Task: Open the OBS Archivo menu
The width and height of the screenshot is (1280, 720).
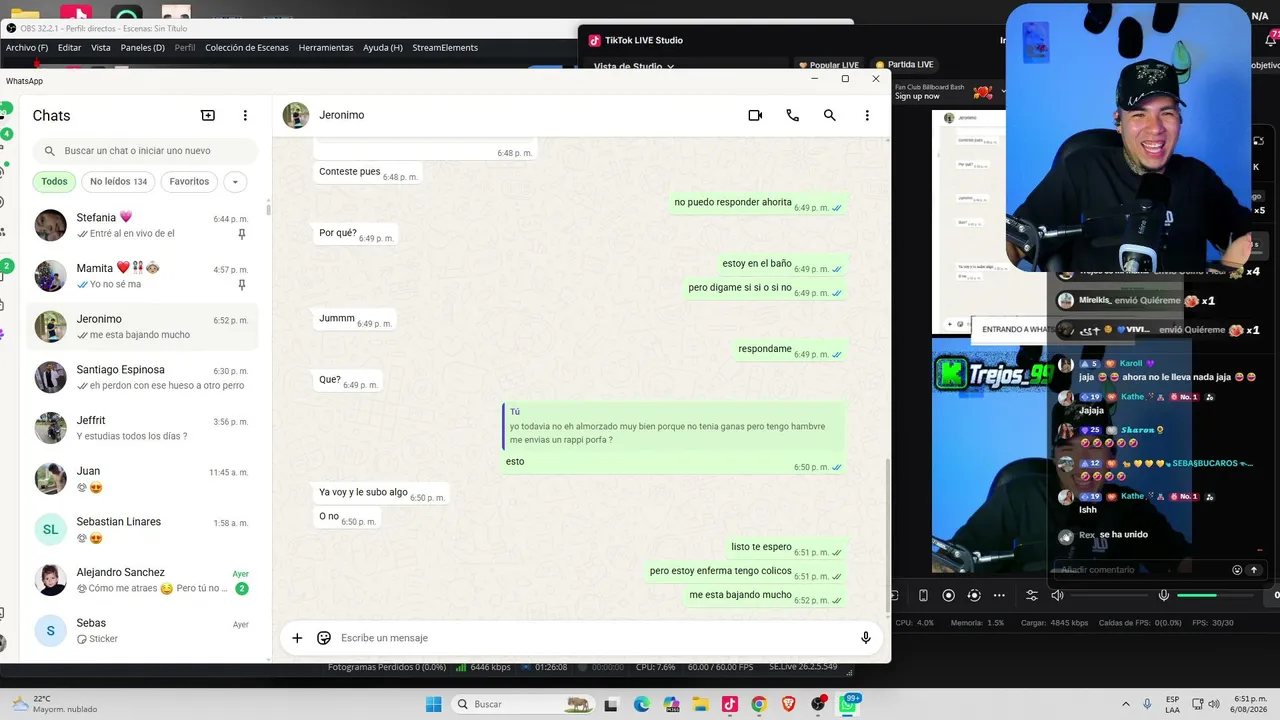Action: [27, 48]
